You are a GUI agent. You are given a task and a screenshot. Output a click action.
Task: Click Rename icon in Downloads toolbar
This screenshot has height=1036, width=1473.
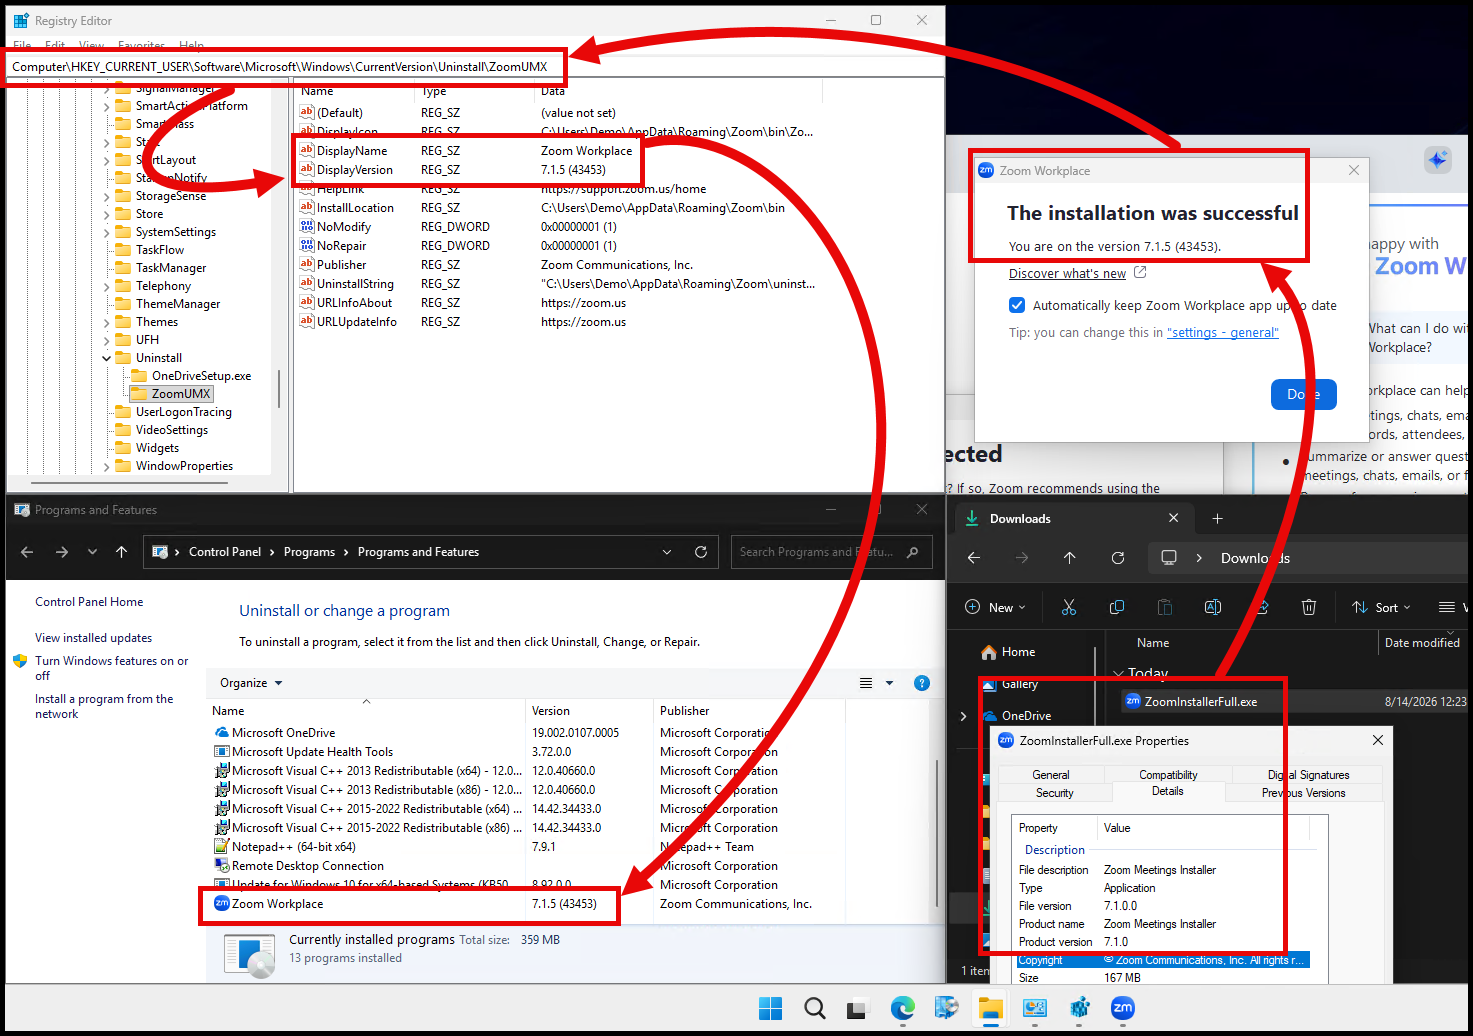(x=1213, y=607)
